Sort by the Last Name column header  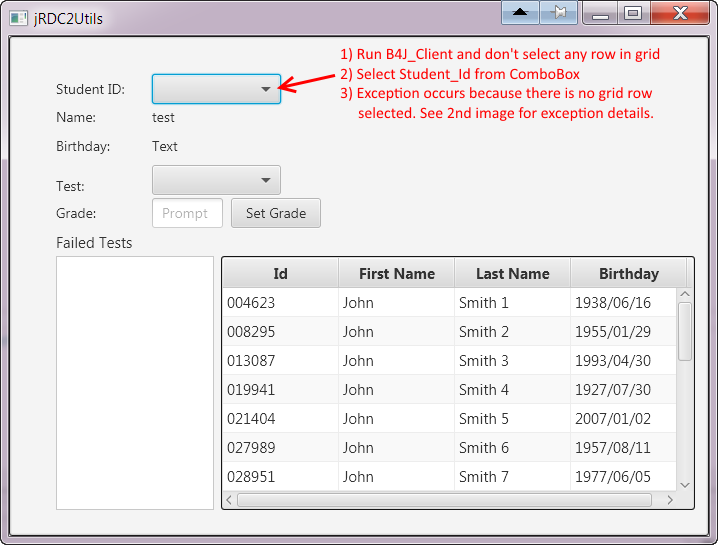(x=512, y=273)
